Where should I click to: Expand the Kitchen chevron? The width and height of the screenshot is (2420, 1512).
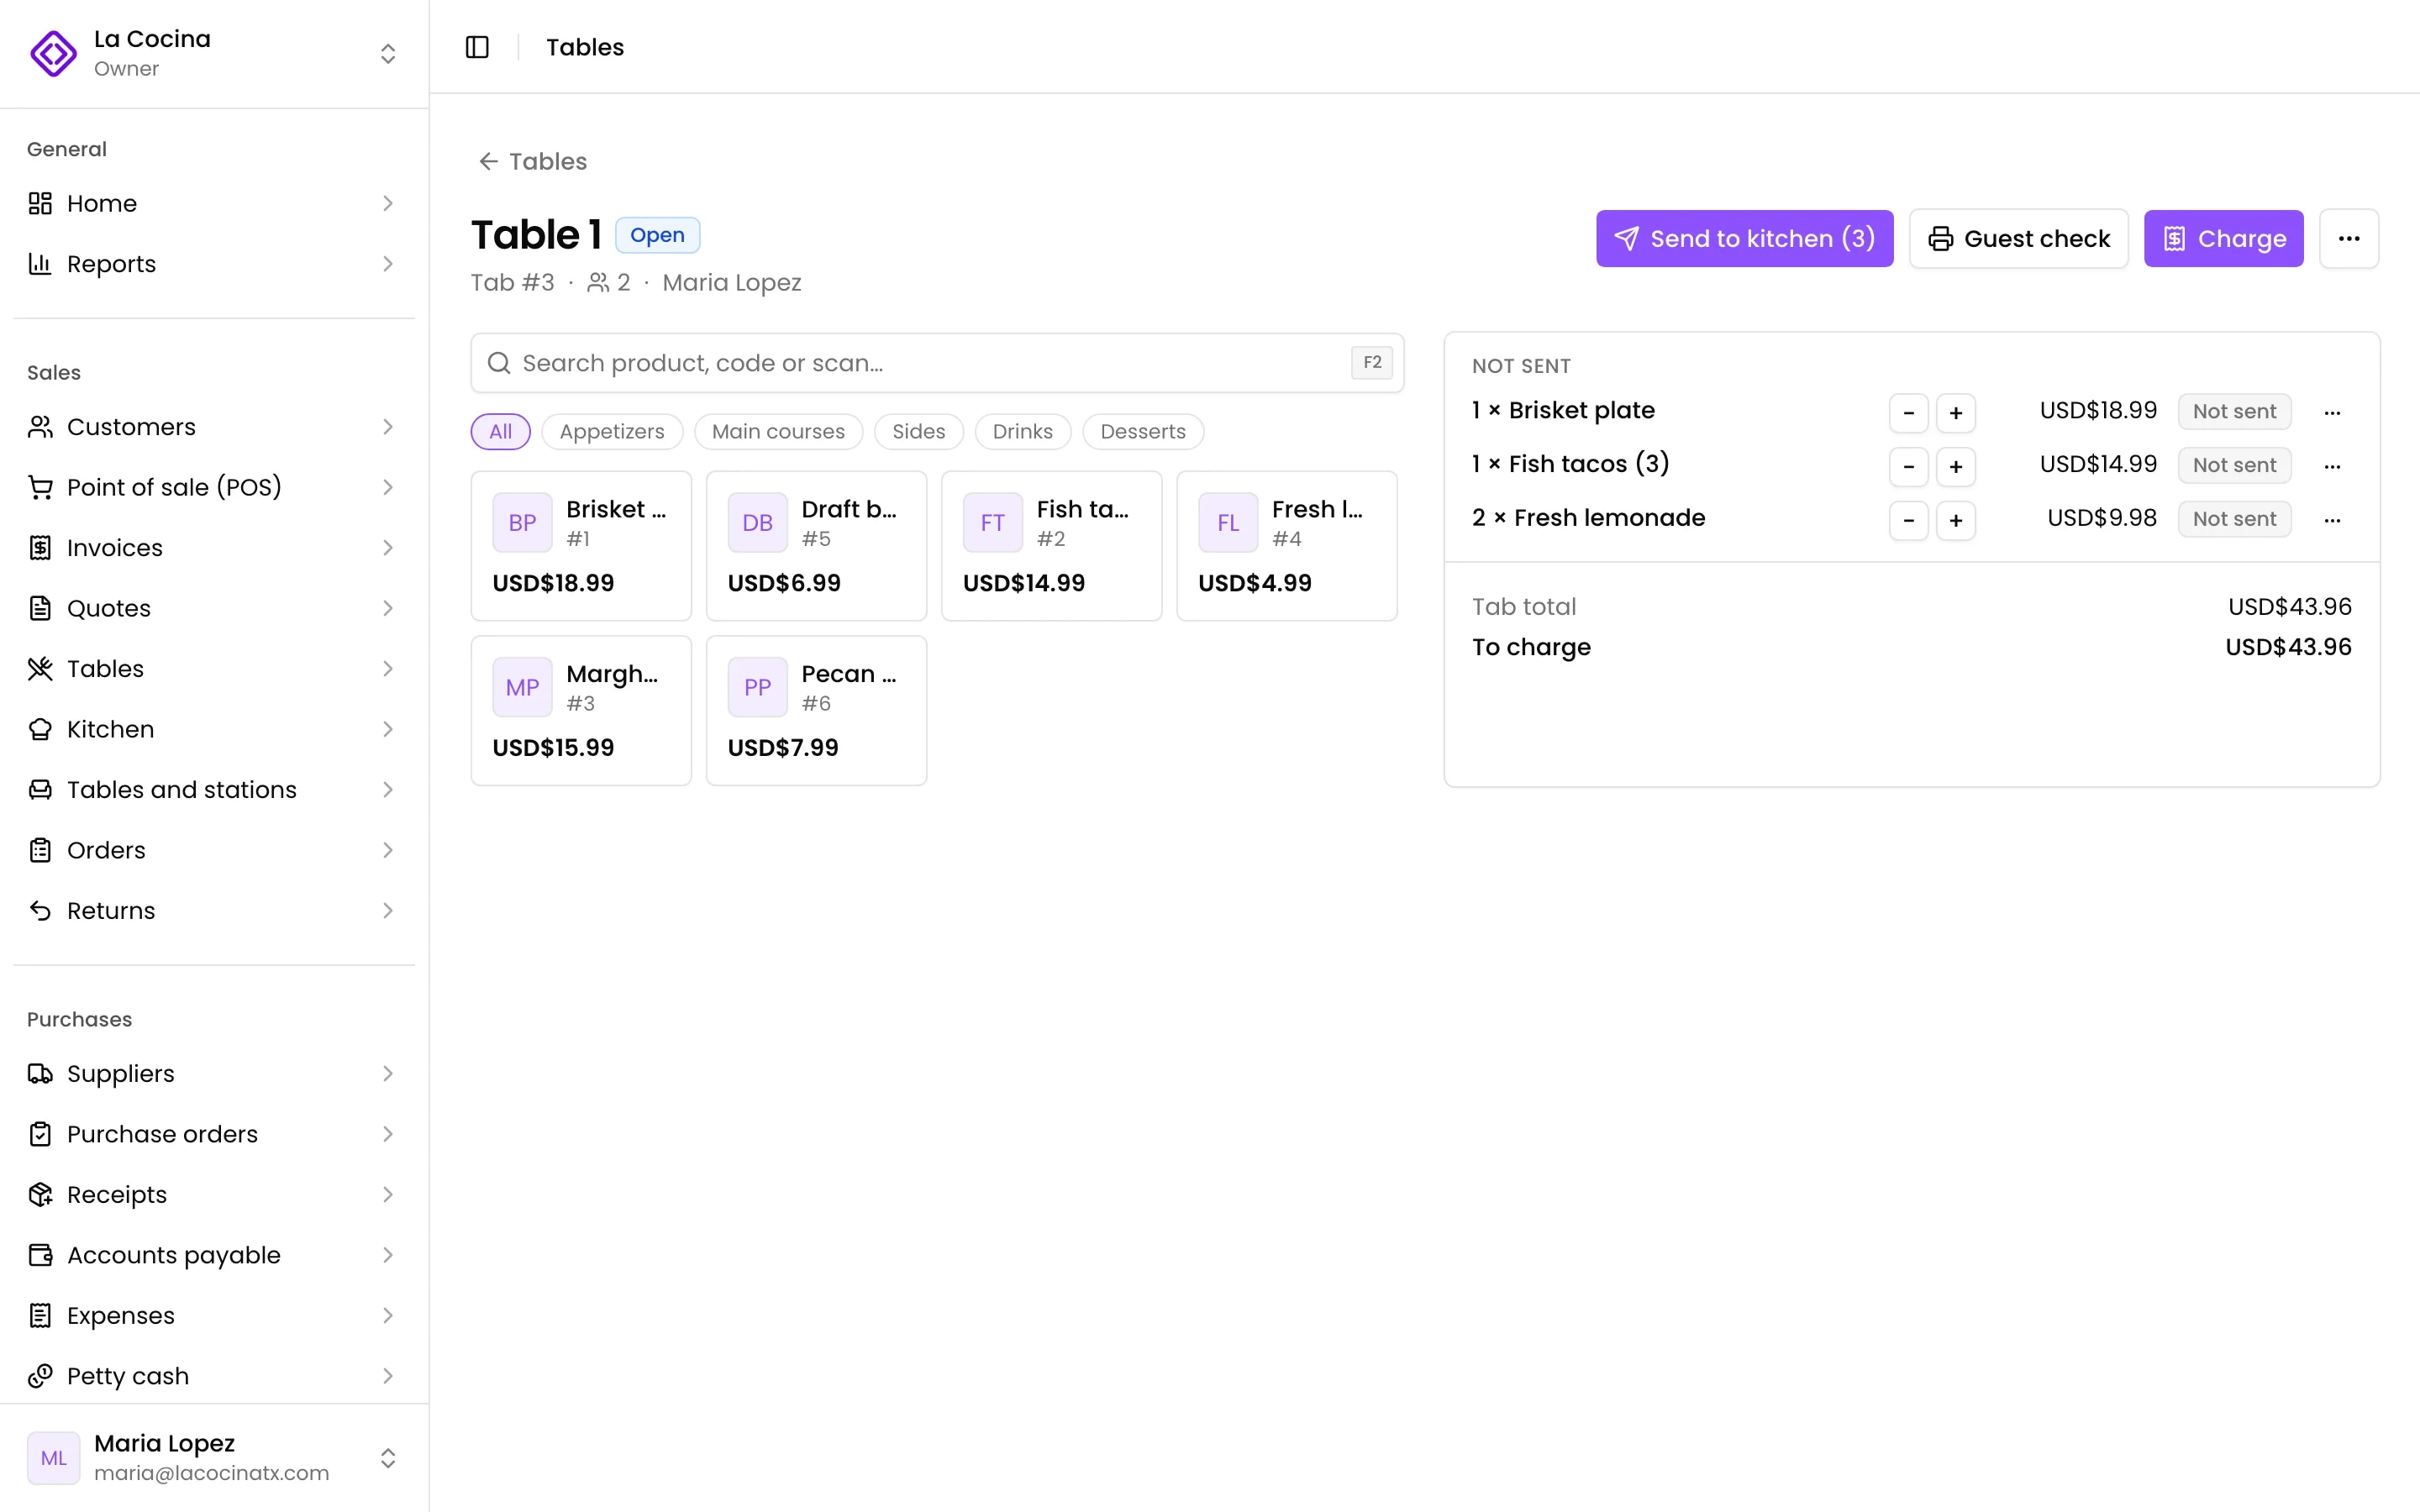(x=388, y=729)
